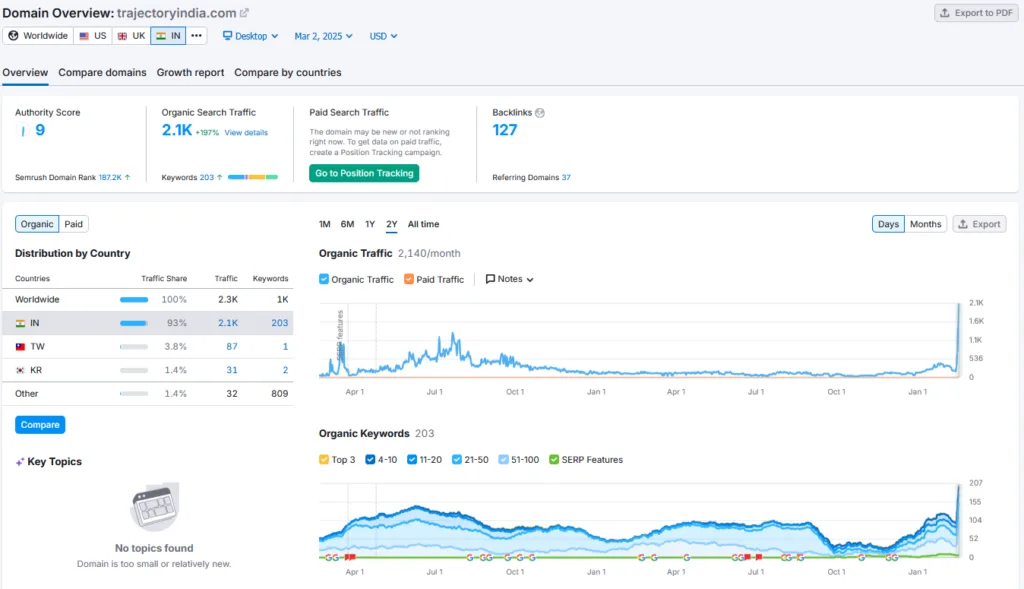
Task: Click IN keywords value 203
Action: 280,323
